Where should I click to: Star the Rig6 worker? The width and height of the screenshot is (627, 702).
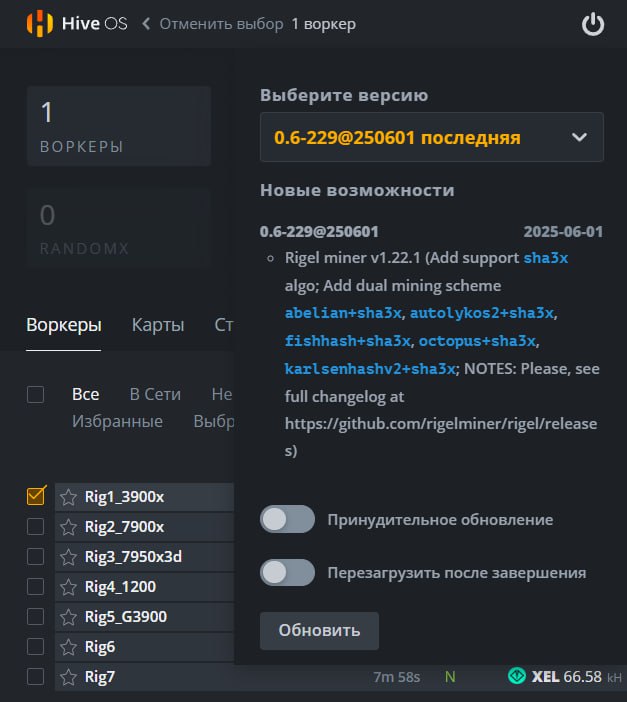(x=68, y=647)
